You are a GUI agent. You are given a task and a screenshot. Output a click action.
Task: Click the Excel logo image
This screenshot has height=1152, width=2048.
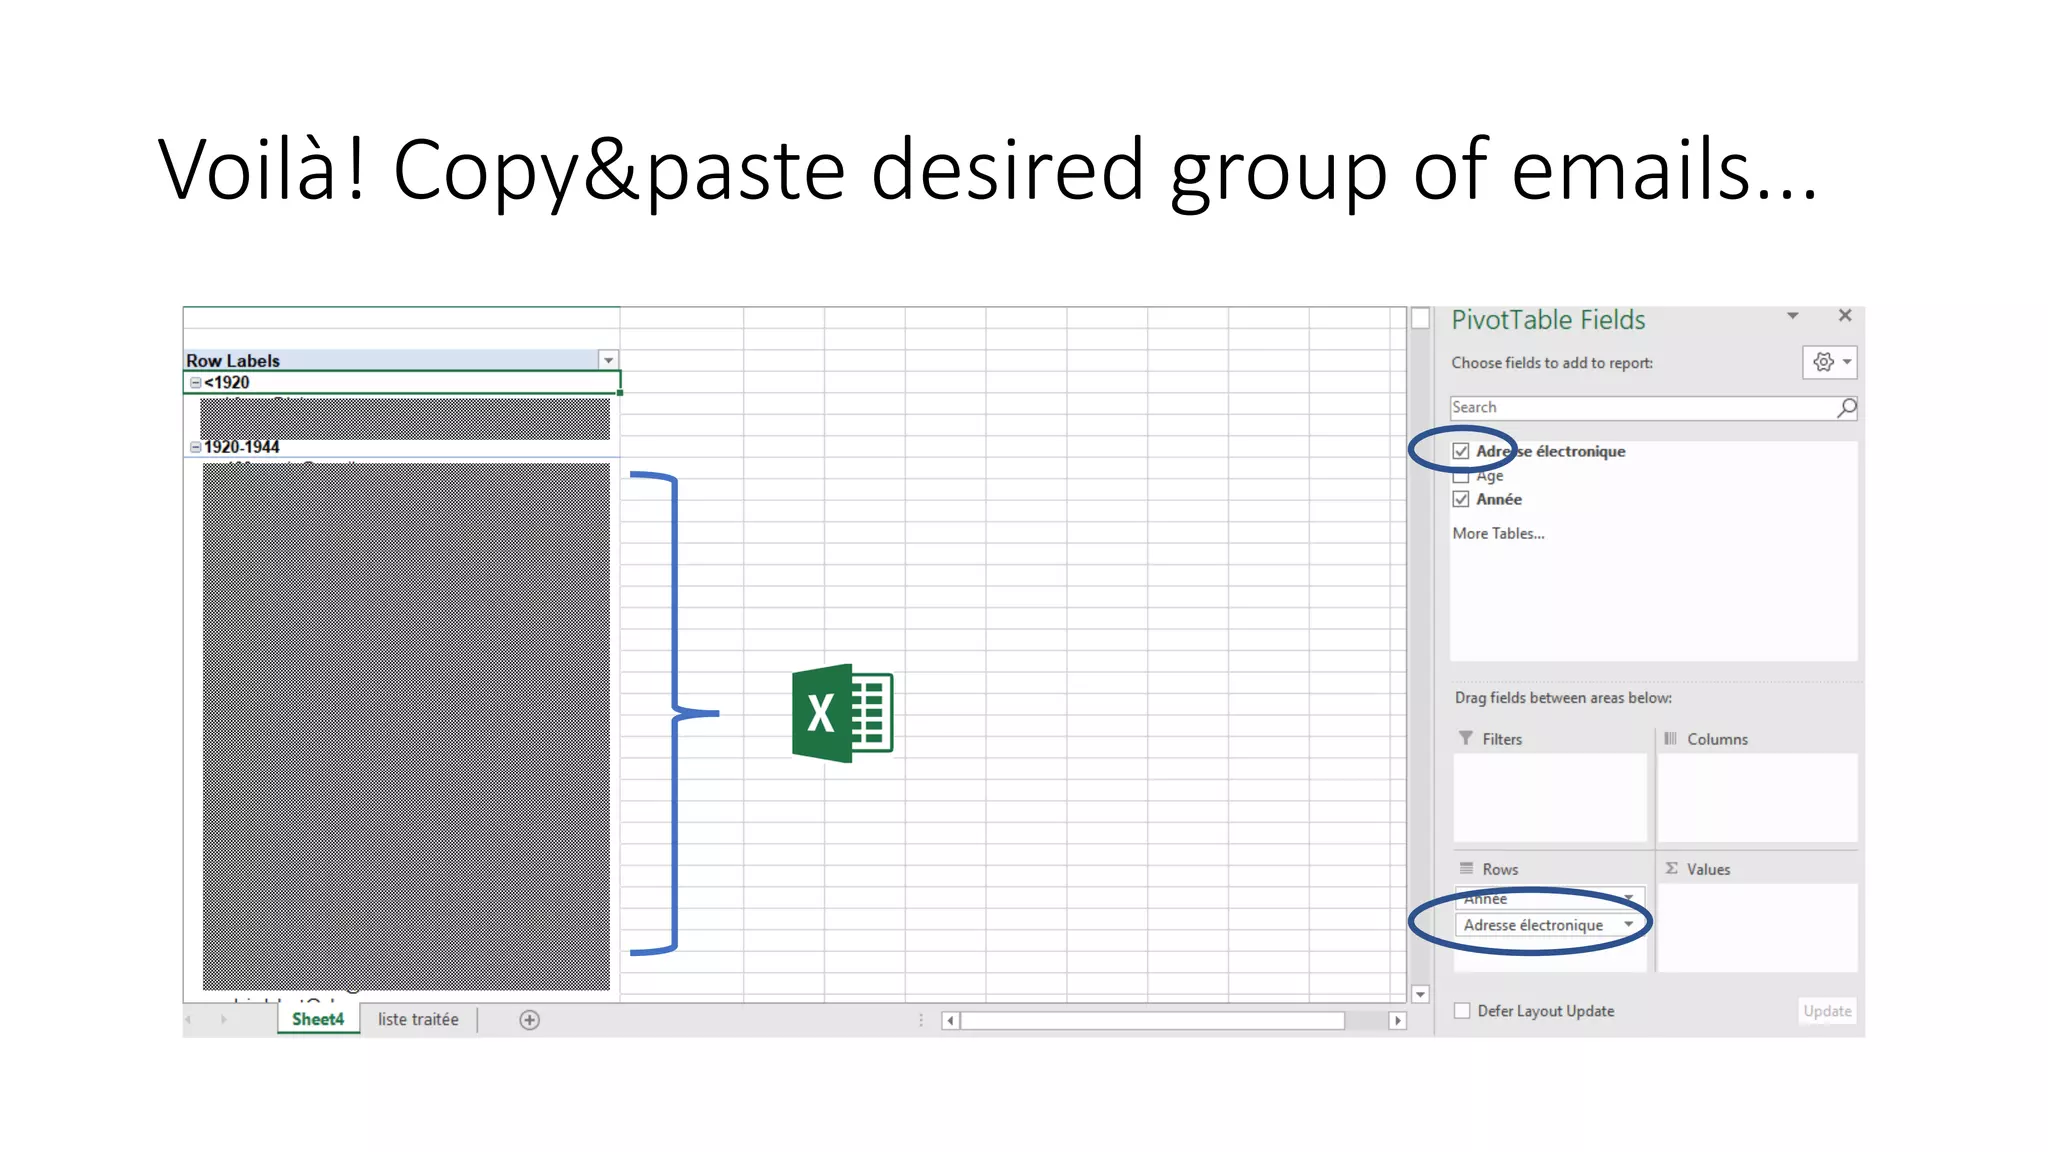click(x=842, y=713)
